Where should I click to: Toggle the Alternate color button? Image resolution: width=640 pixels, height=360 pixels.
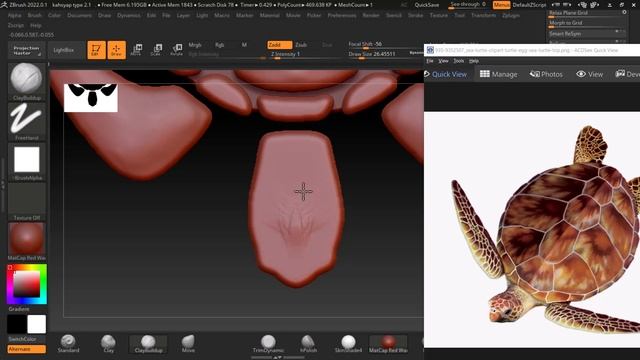pos(27,349)
